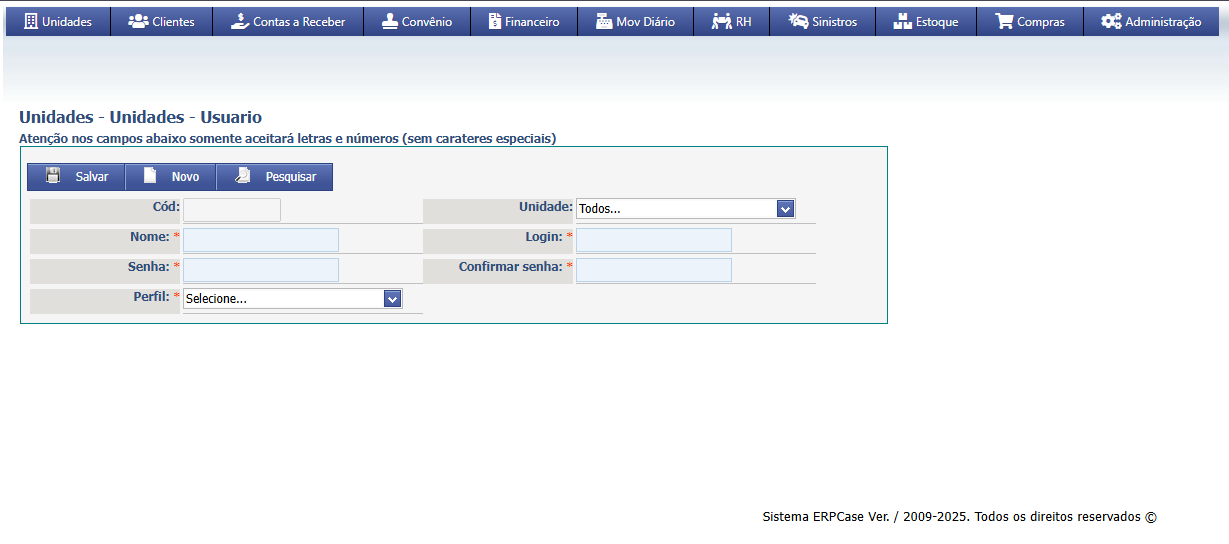Focus the Confirmar senha input field
The image size is (1229, 544).
[654, 270]
